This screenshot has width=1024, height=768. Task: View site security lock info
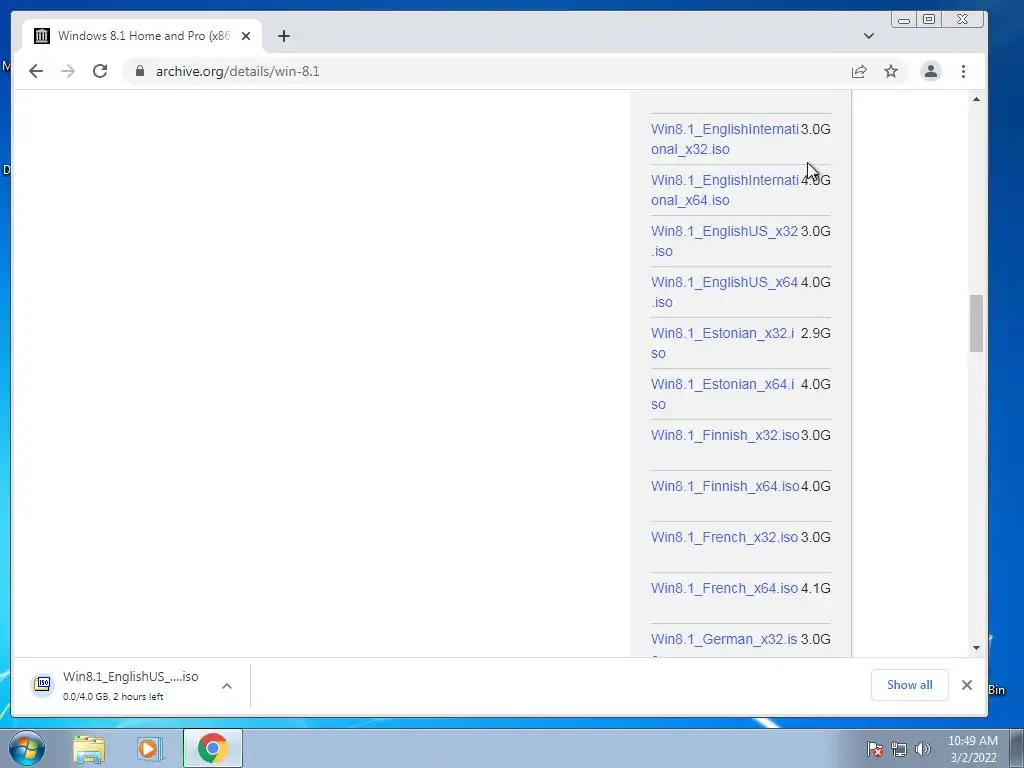140,71
